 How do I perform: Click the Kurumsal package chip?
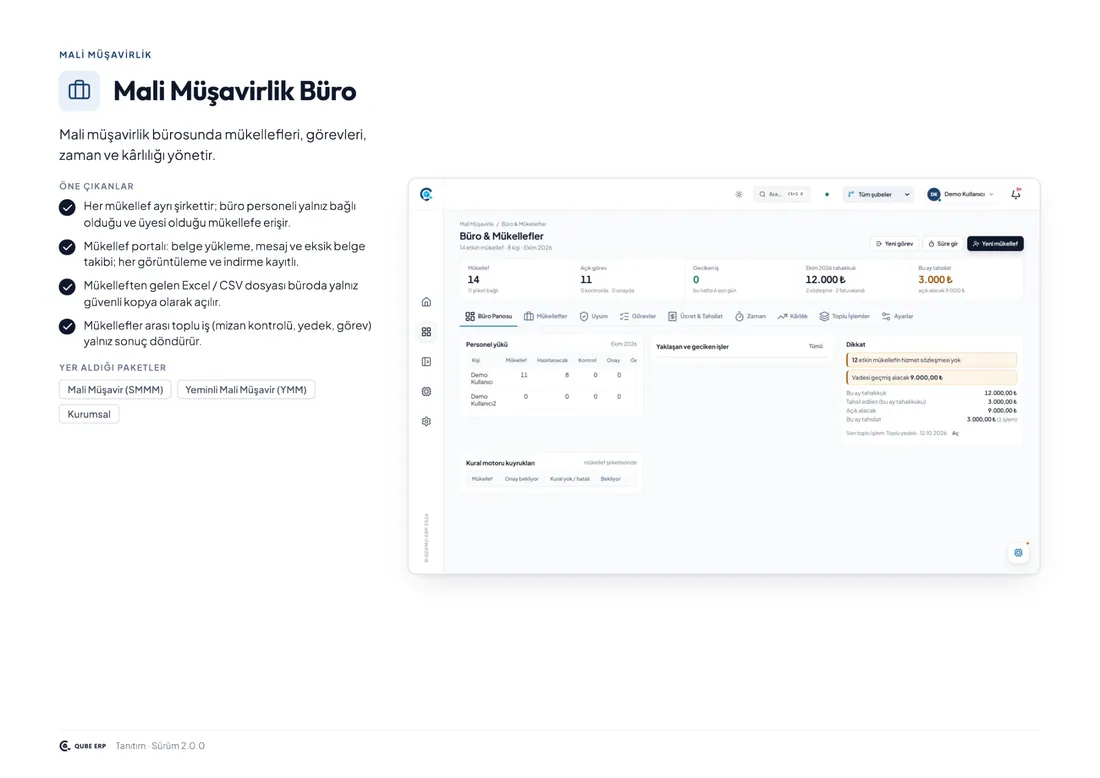click(x=89, y=414)
